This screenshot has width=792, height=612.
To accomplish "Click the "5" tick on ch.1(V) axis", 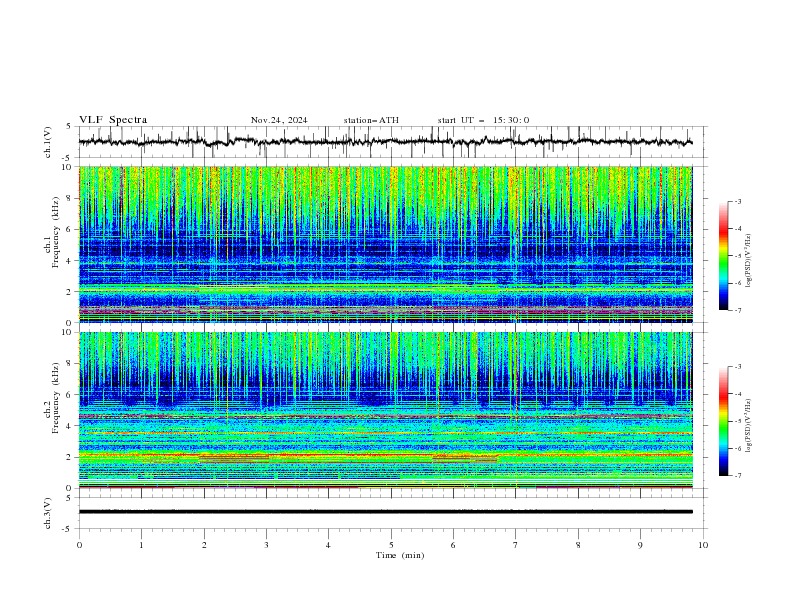I will (70, 126).
